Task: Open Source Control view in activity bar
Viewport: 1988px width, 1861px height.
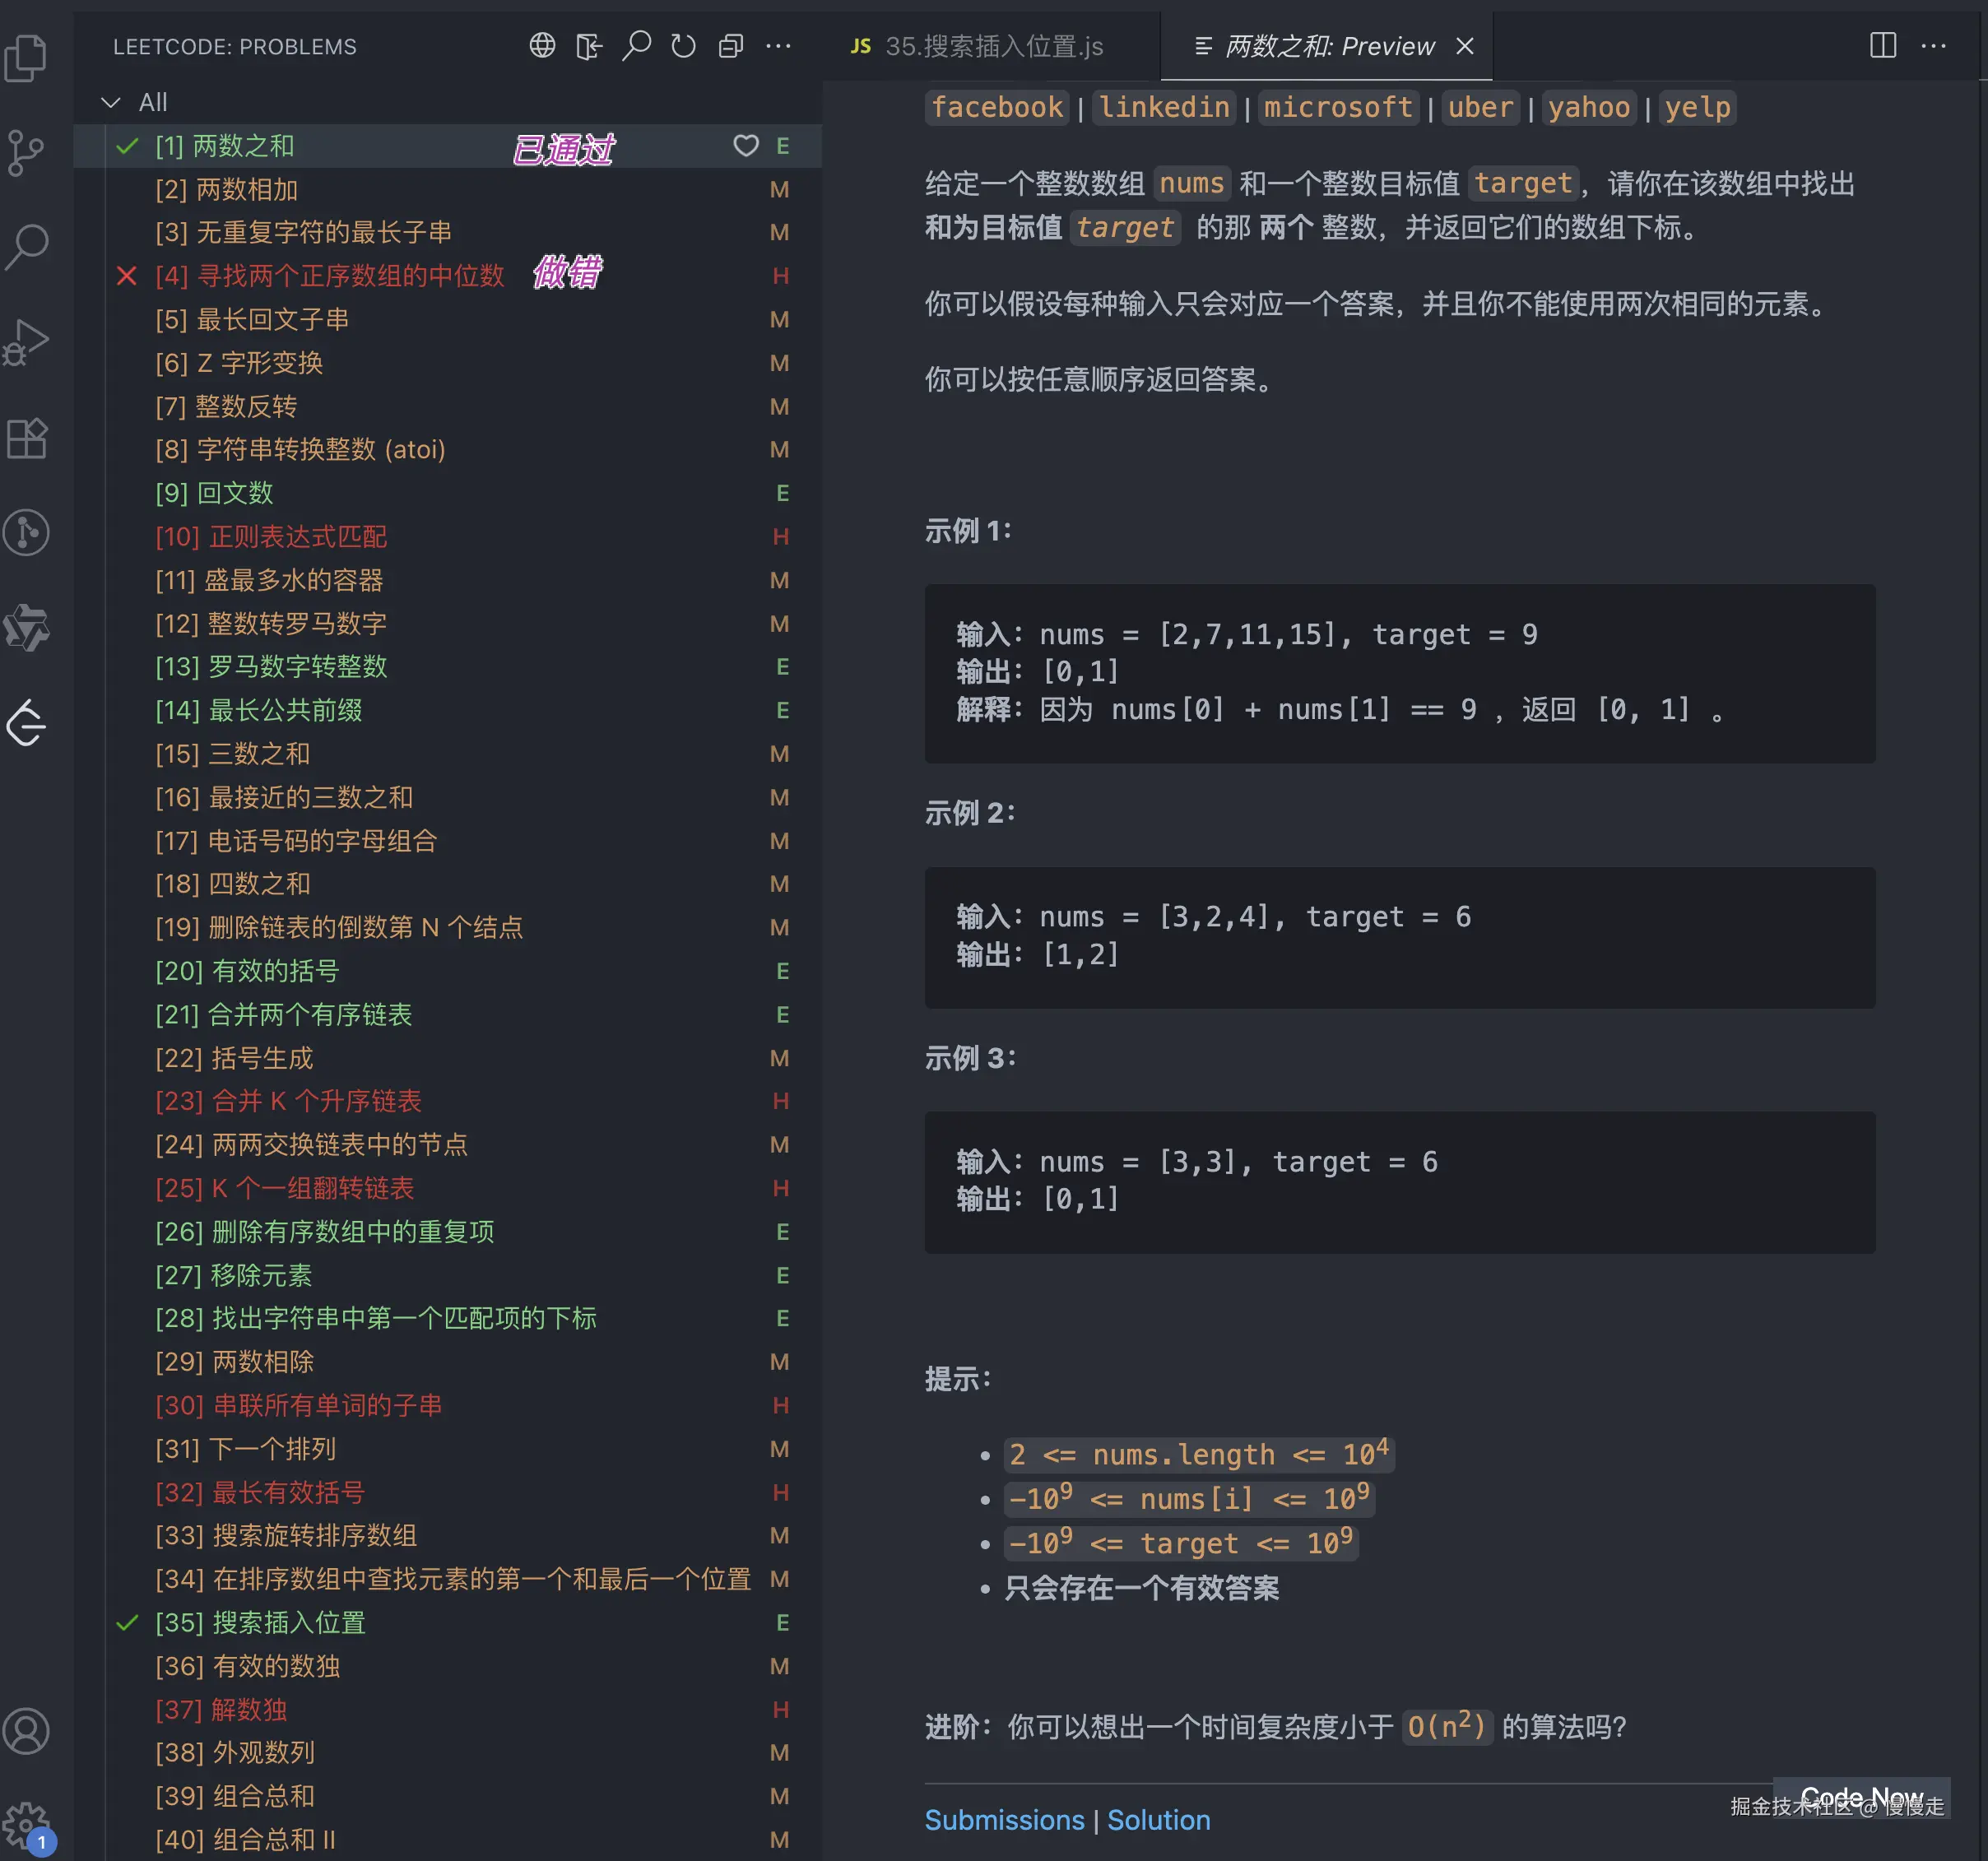Action: (x=27, y=152)
